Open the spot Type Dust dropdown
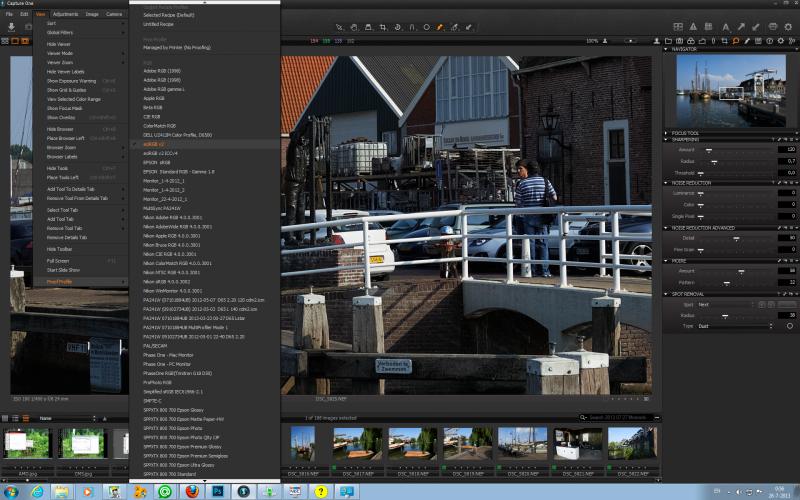Screen dimensions: 800x500 (x=735, y=326)
